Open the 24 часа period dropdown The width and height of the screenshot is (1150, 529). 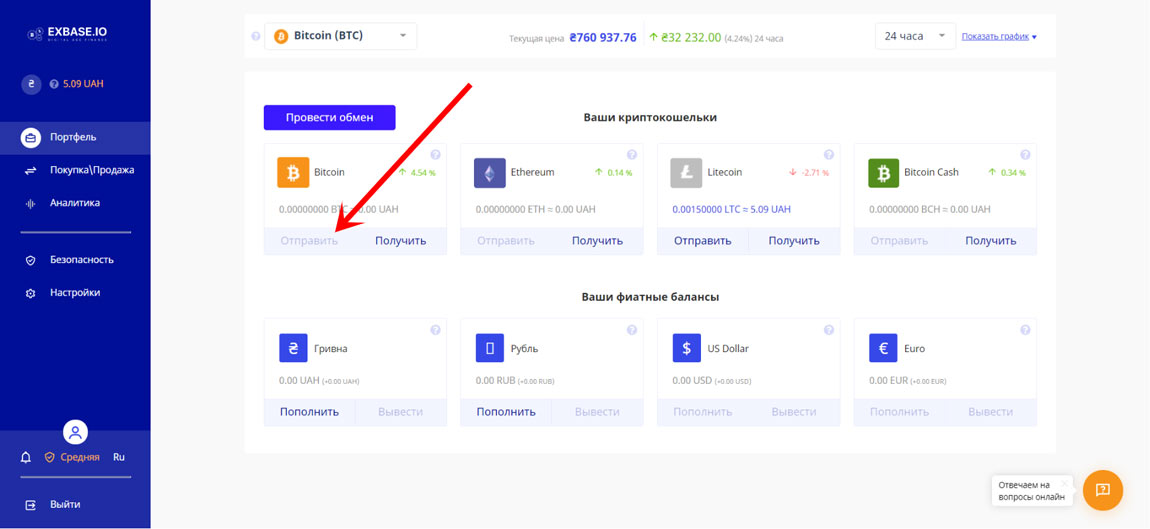point(915,36)
